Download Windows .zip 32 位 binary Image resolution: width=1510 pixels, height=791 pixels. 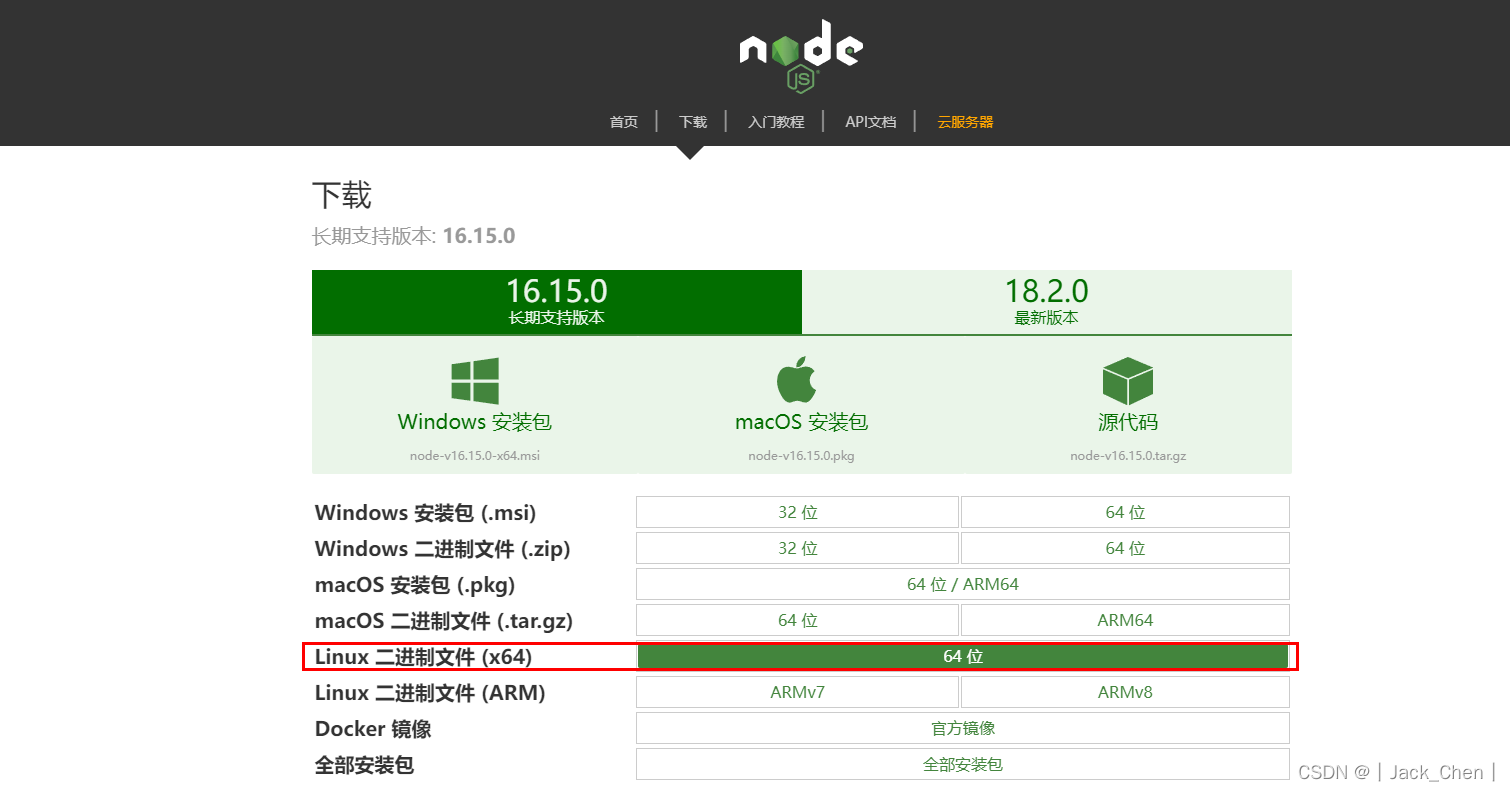point(797,548)
